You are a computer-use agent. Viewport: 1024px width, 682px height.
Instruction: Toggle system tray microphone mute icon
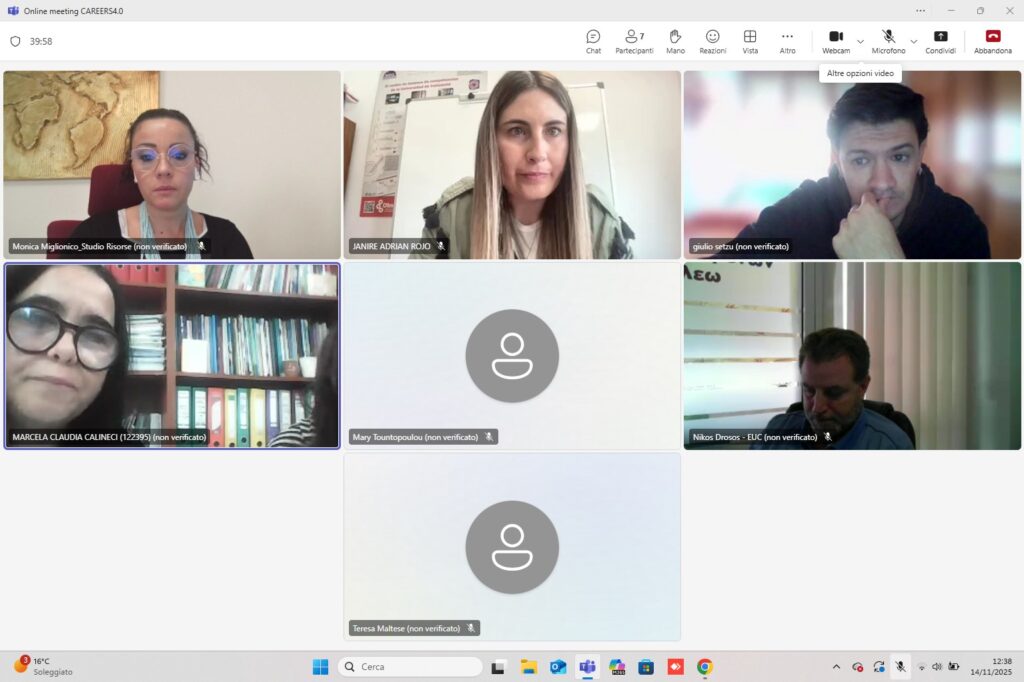pos(900,666)
